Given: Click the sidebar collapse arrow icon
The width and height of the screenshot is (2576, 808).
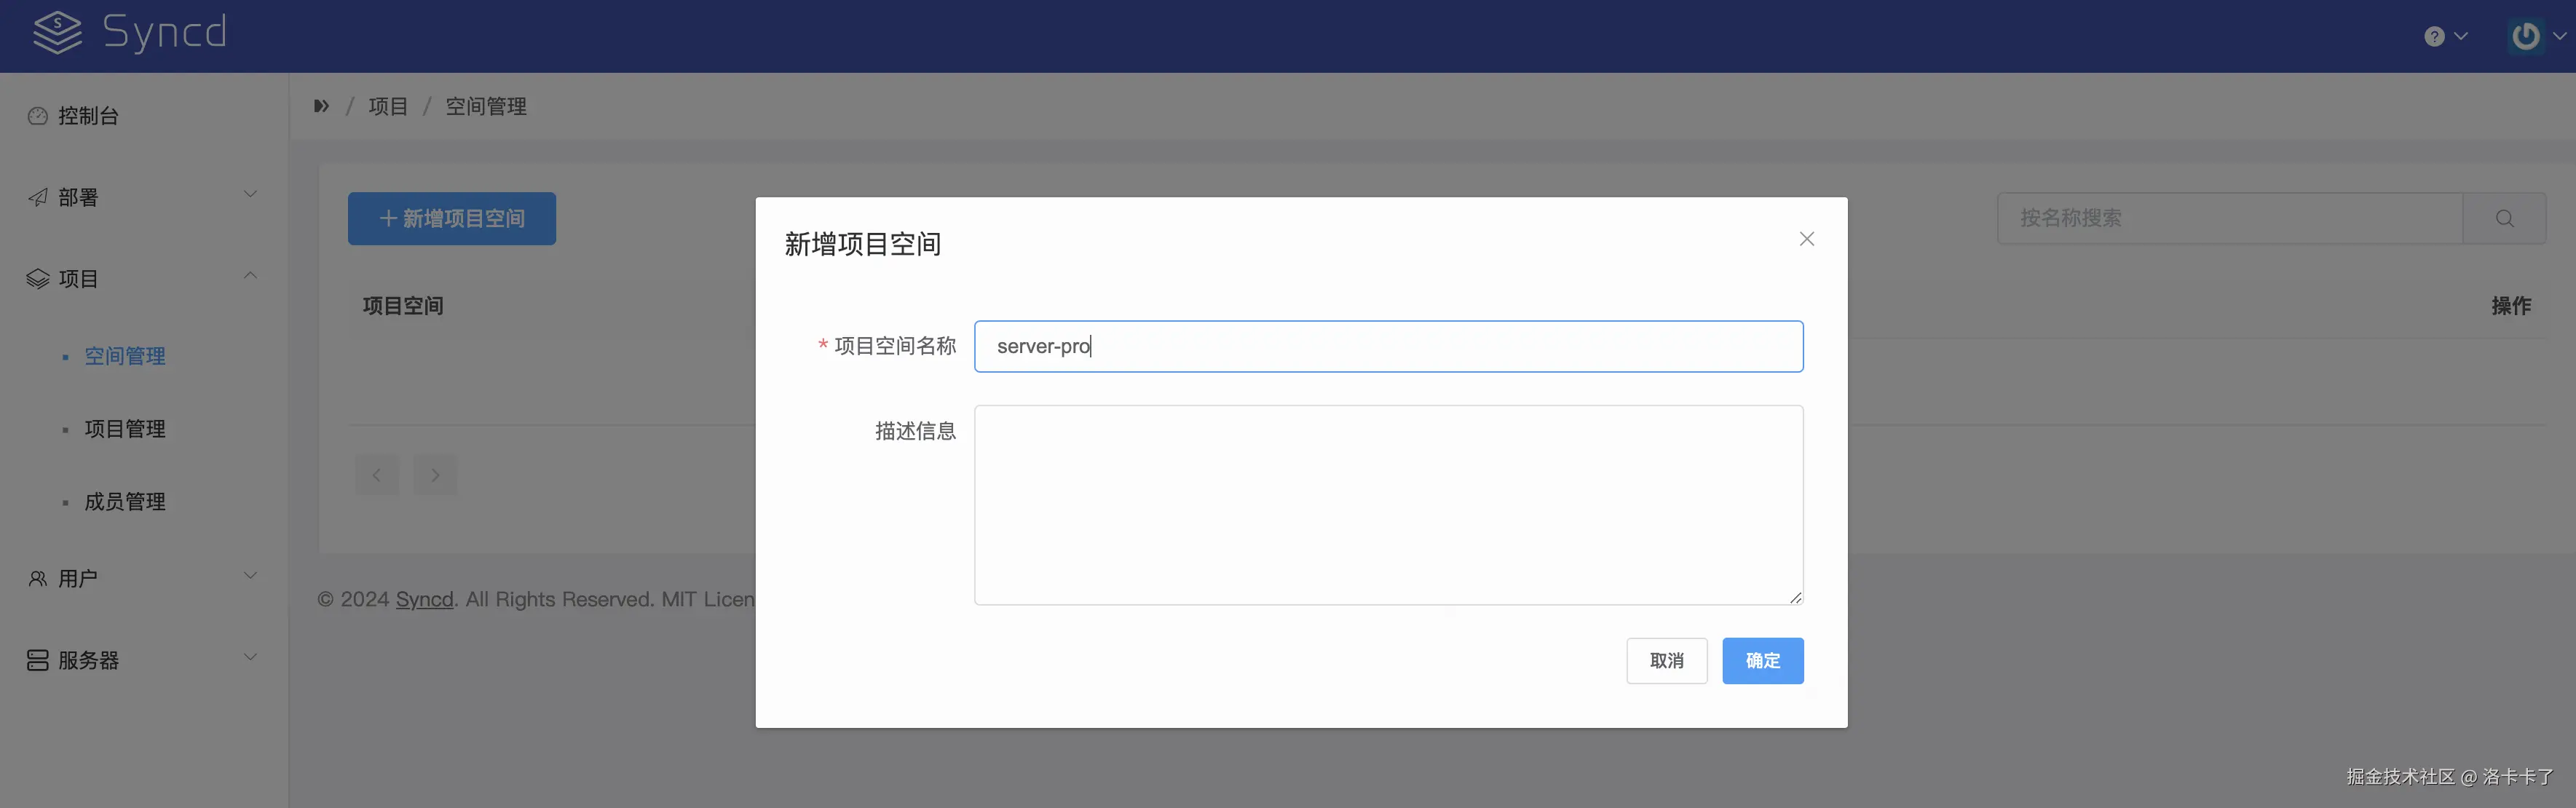Looking at the screenshot, I should click(321, 106).
